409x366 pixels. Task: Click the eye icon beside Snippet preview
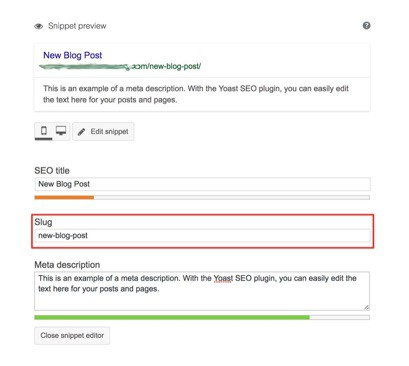[39, 26]
